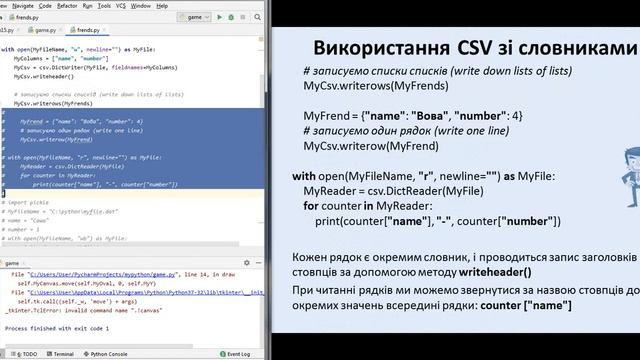Open the Window menu

tap(140, 6)
